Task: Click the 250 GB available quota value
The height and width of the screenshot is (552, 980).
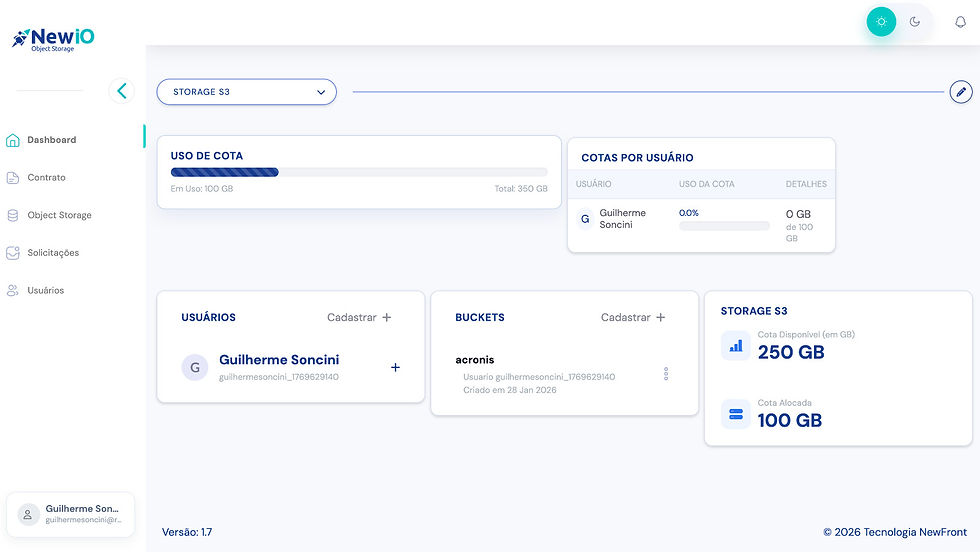Action: (791, 353)
